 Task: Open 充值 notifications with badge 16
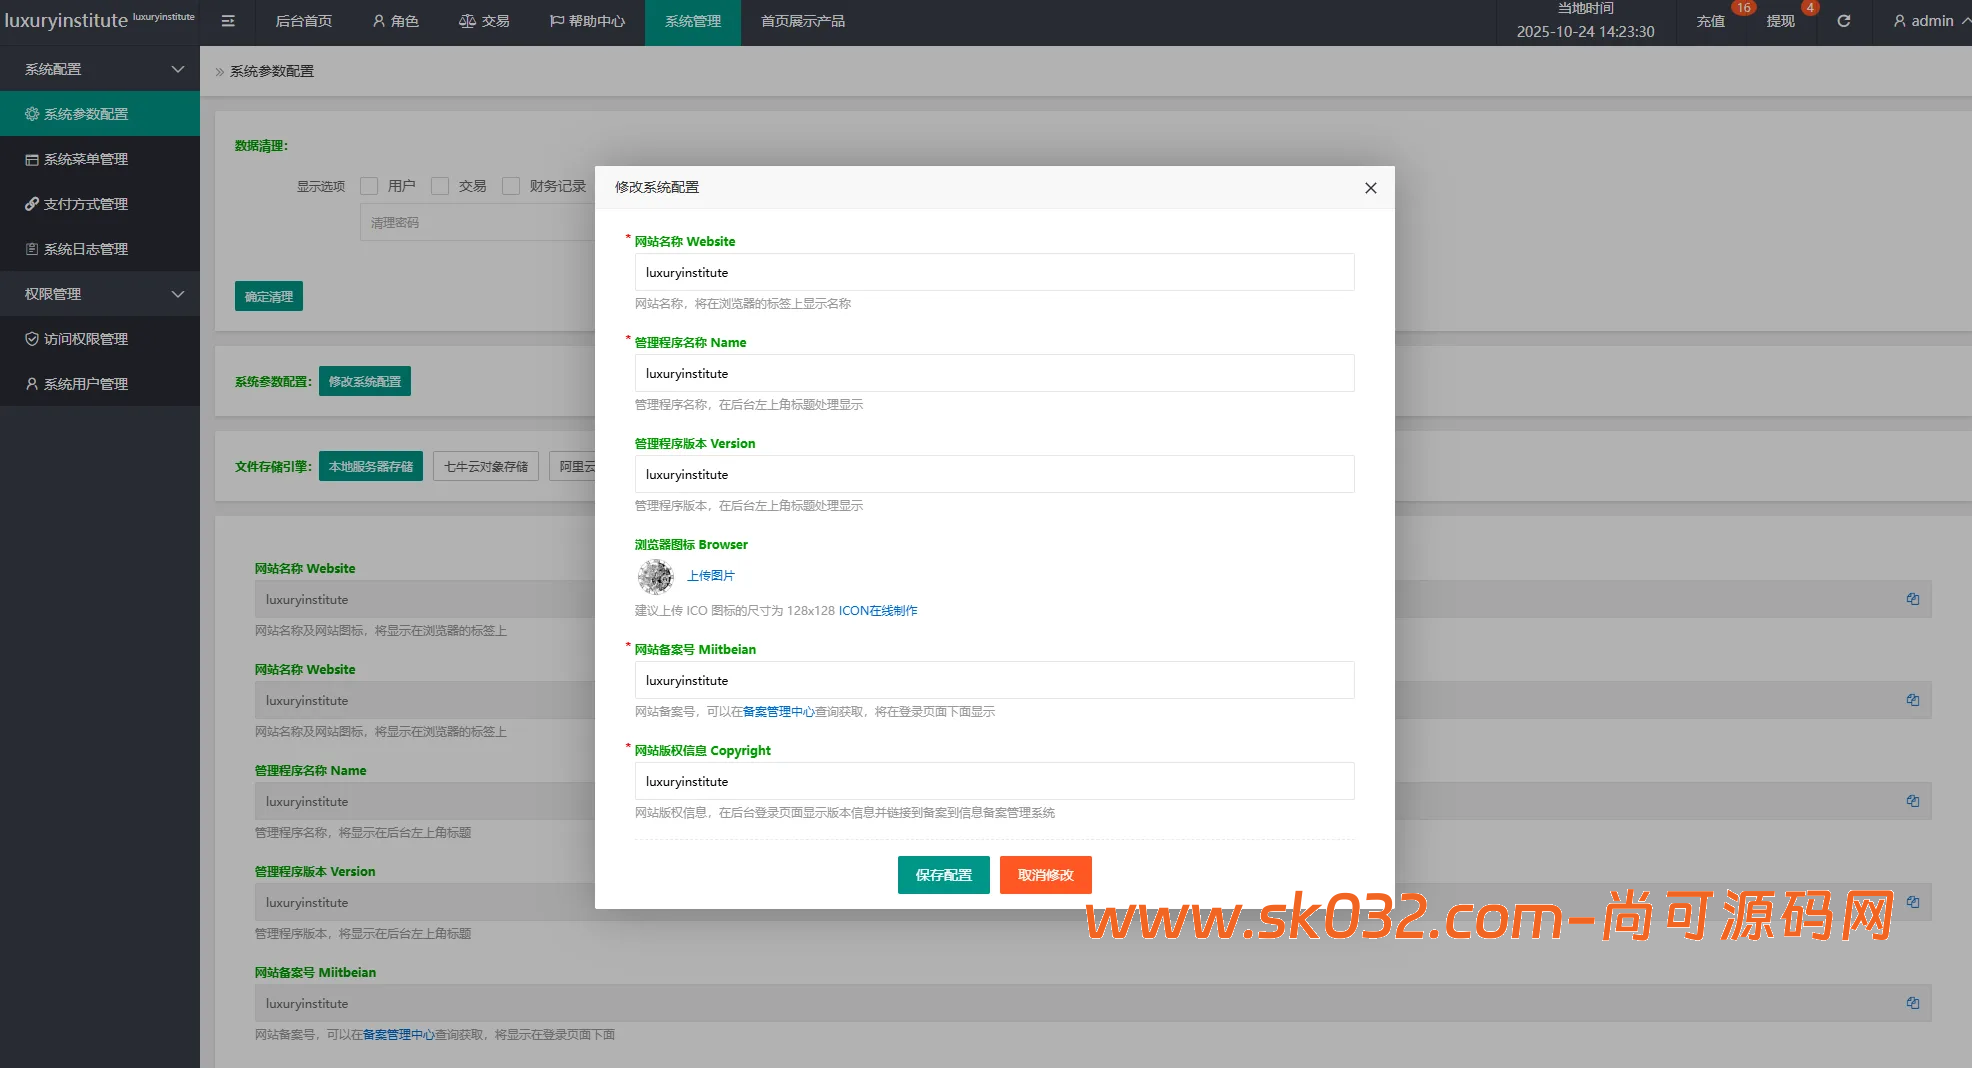[x=1710, y=21]
